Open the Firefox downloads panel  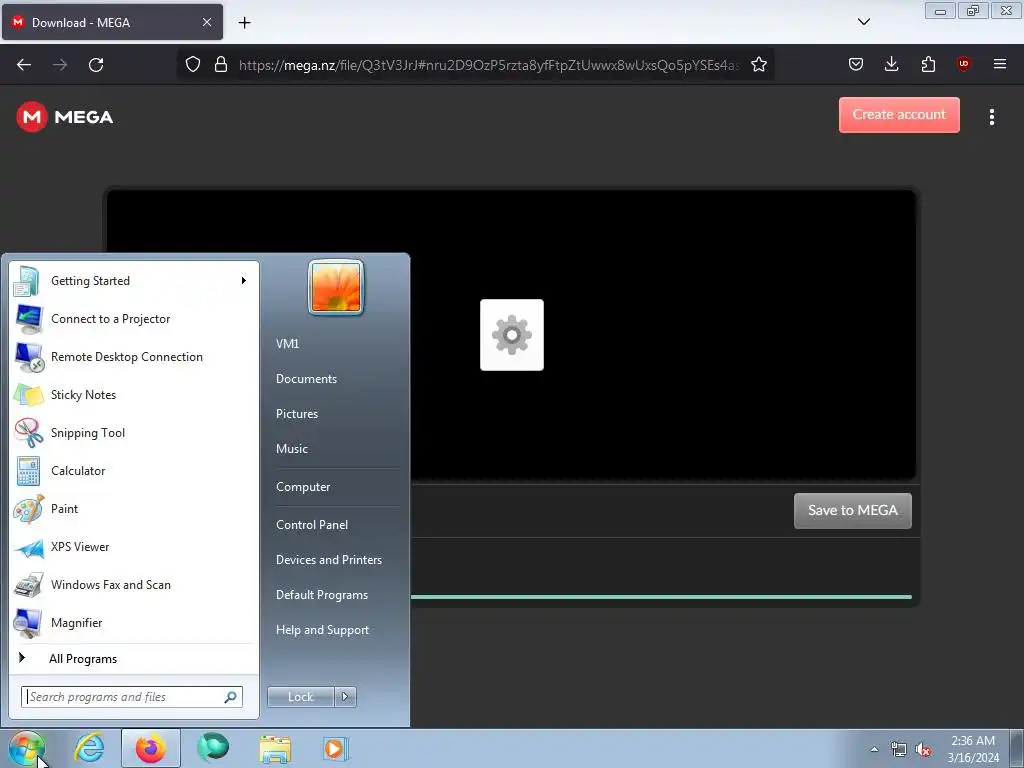pos(891,64)
